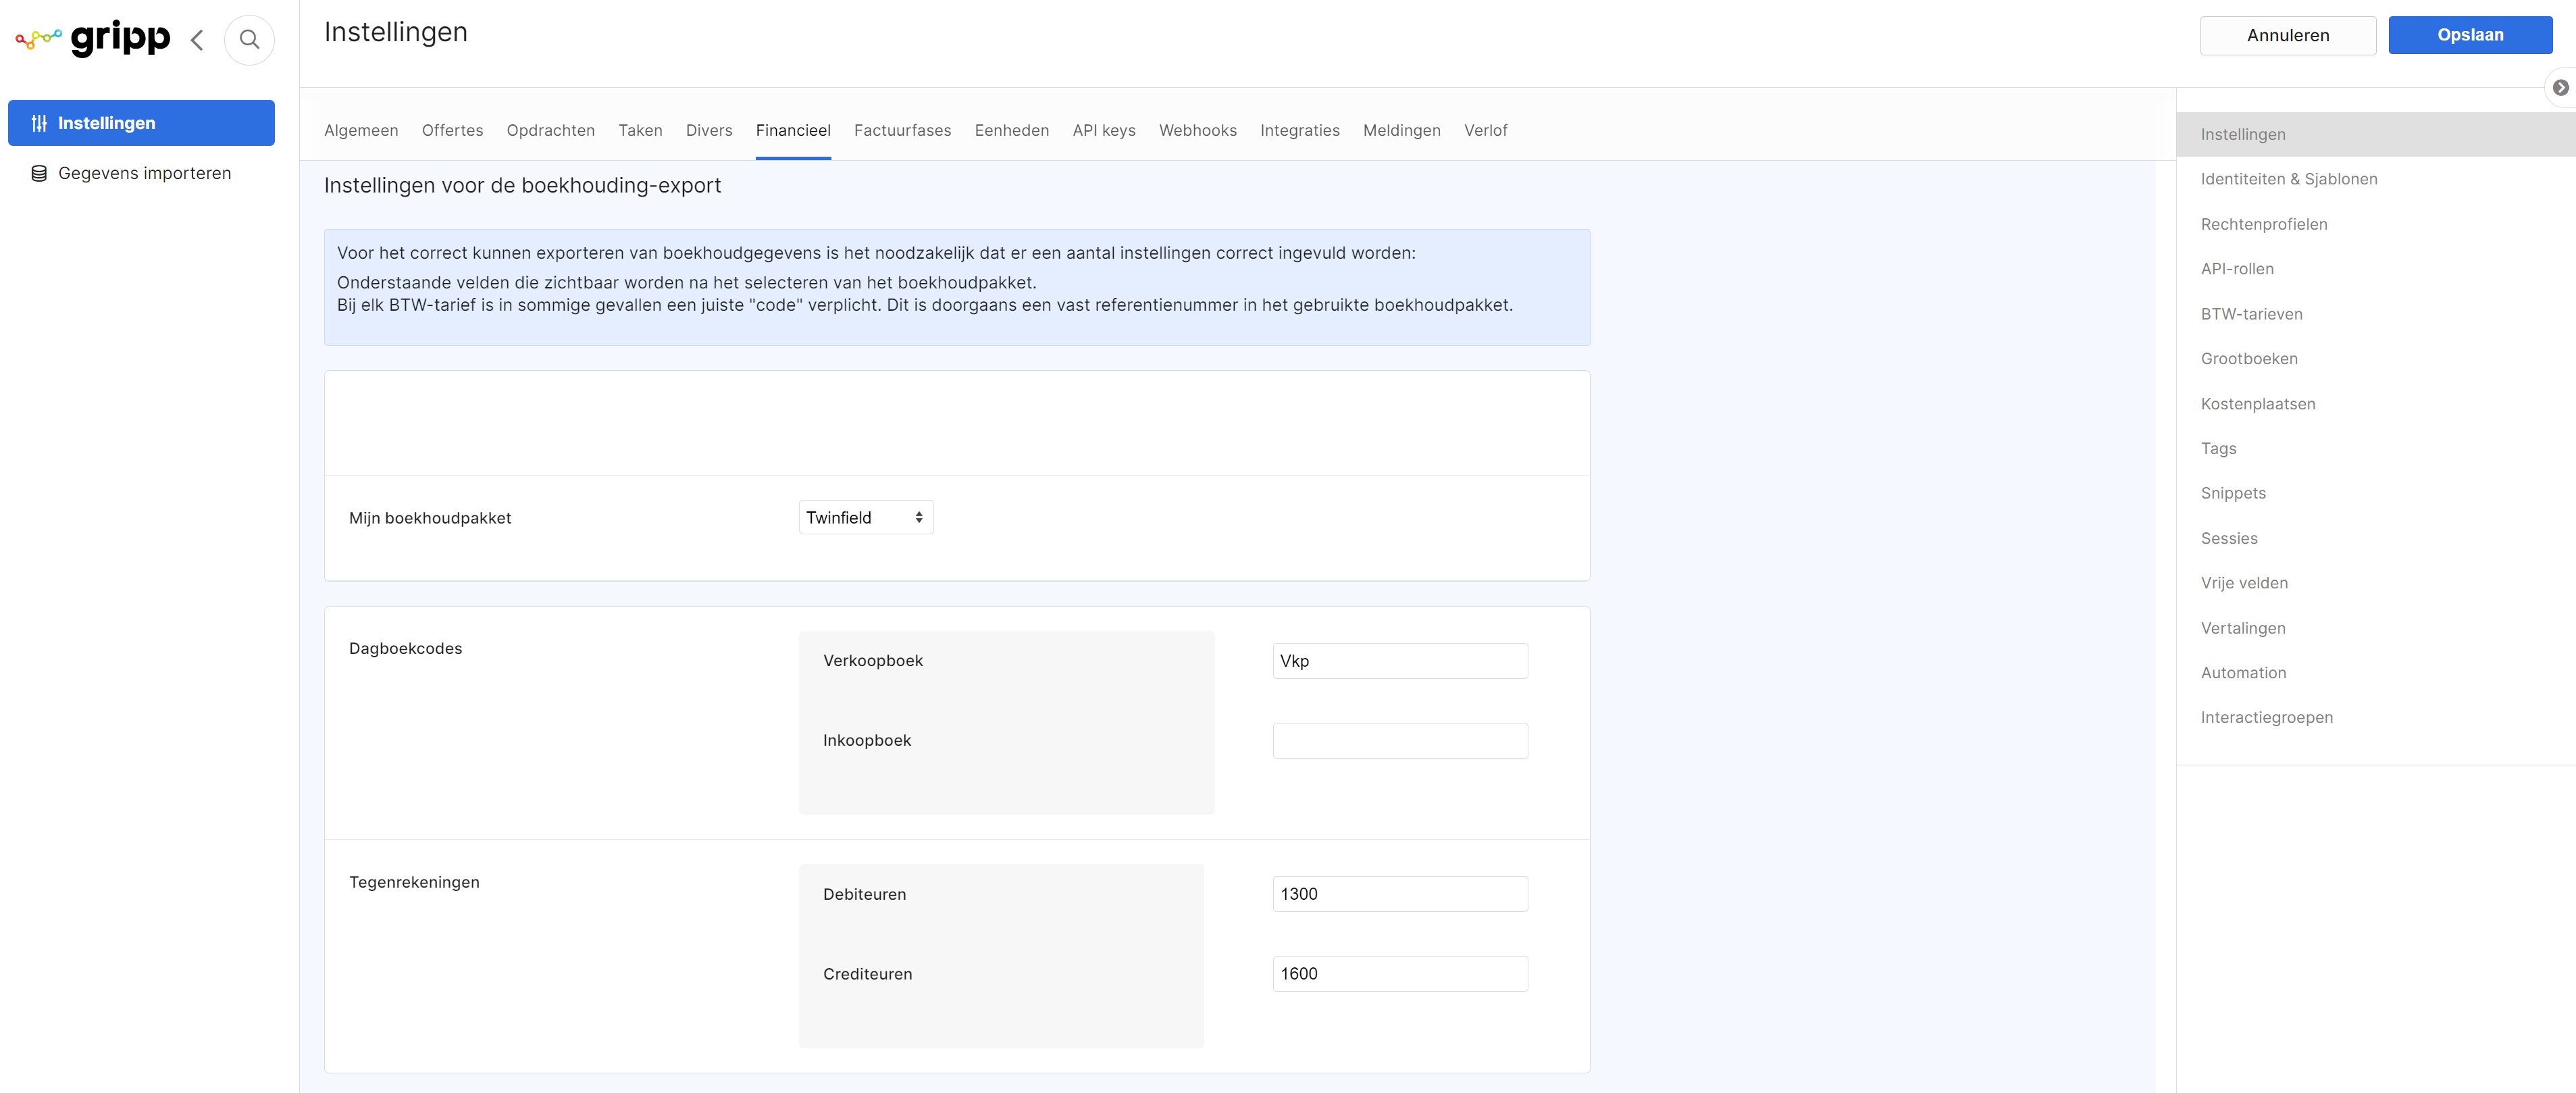Viewport: 2576px width, 1093px height.
Task: Click the empty Inkoopboek code field
Action: pyautogui.click(x=1399, y=741)
